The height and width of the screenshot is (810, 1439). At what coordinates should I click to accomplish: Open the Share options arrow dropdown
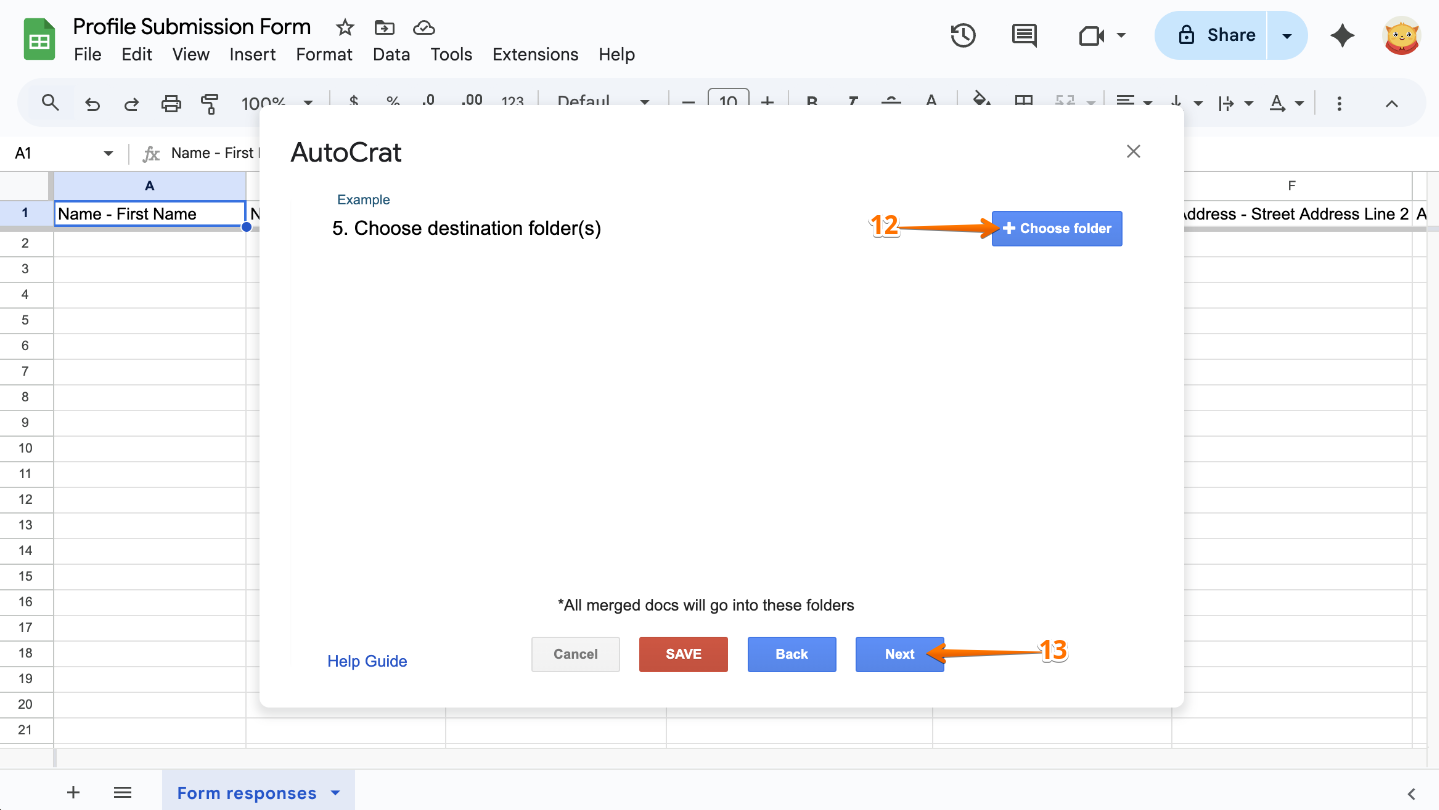point(1285,34)
